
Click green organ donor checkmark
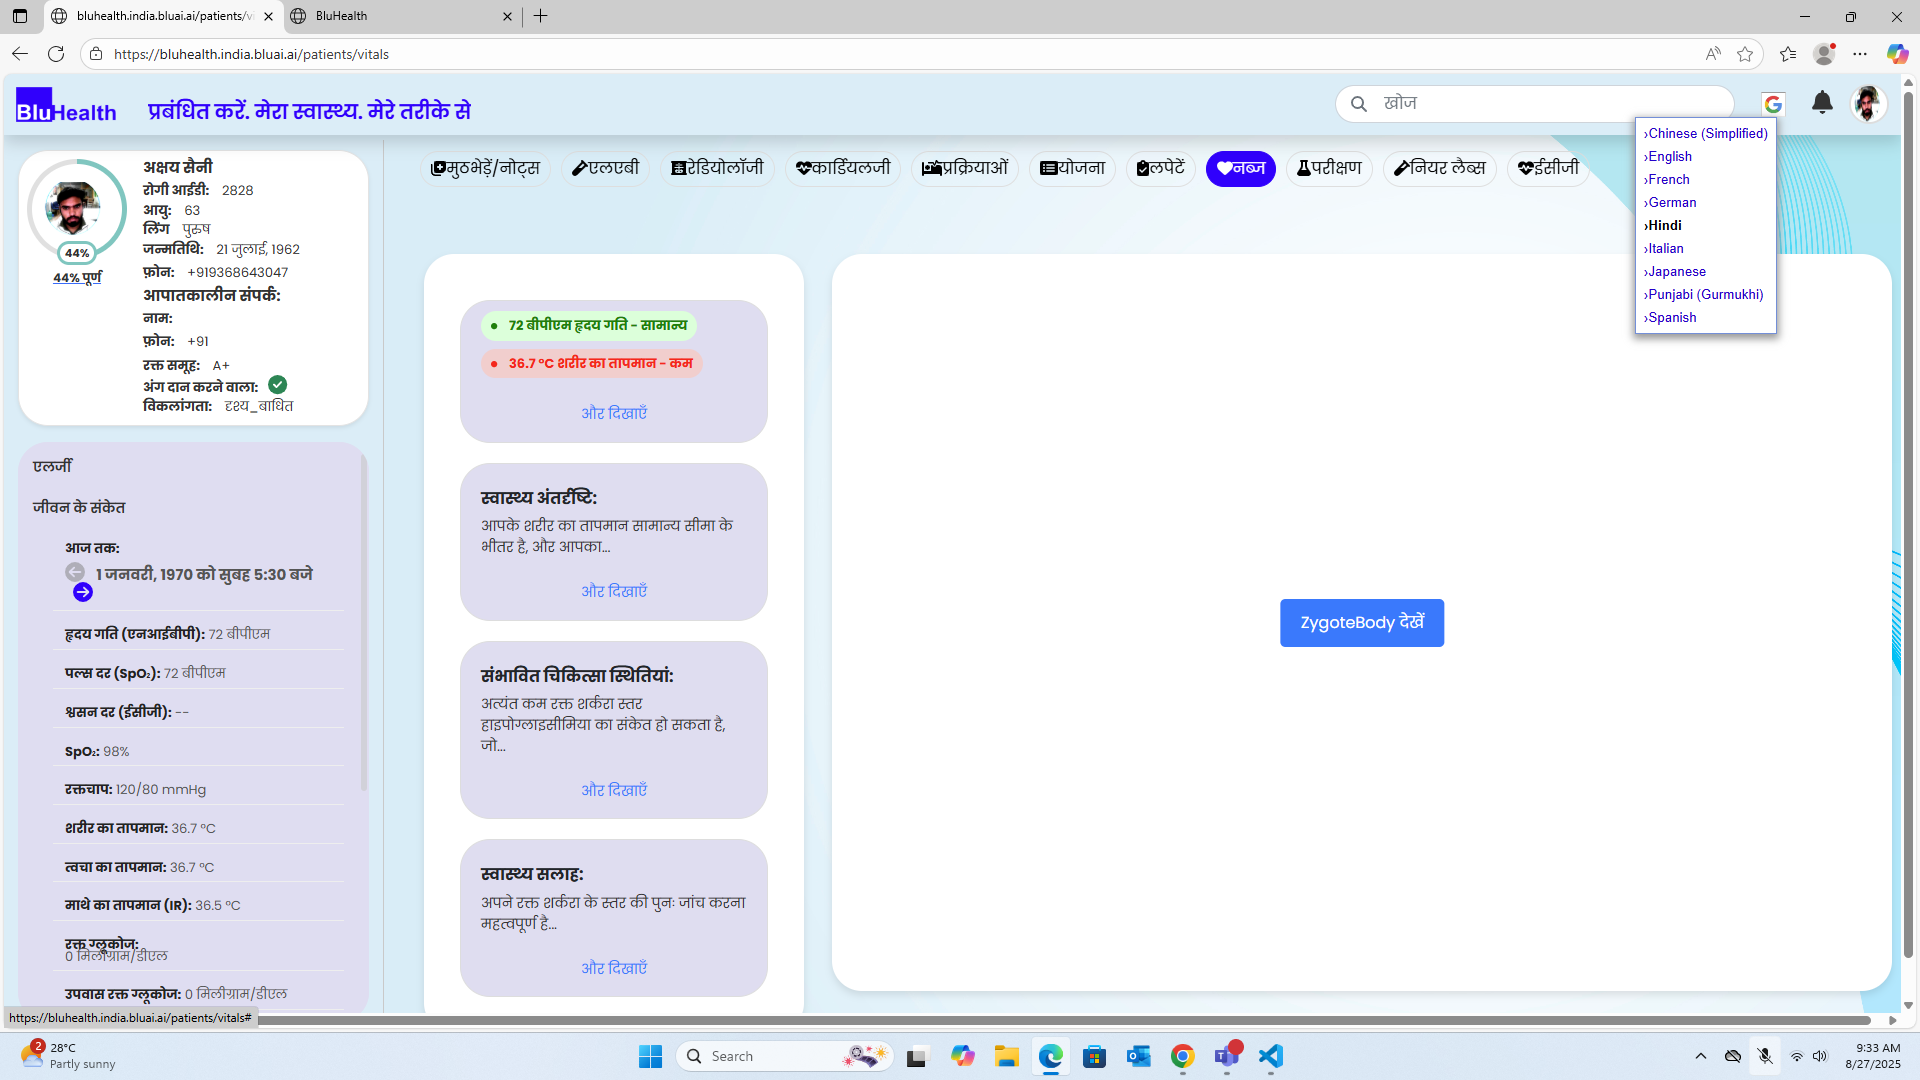pos(278,385)
